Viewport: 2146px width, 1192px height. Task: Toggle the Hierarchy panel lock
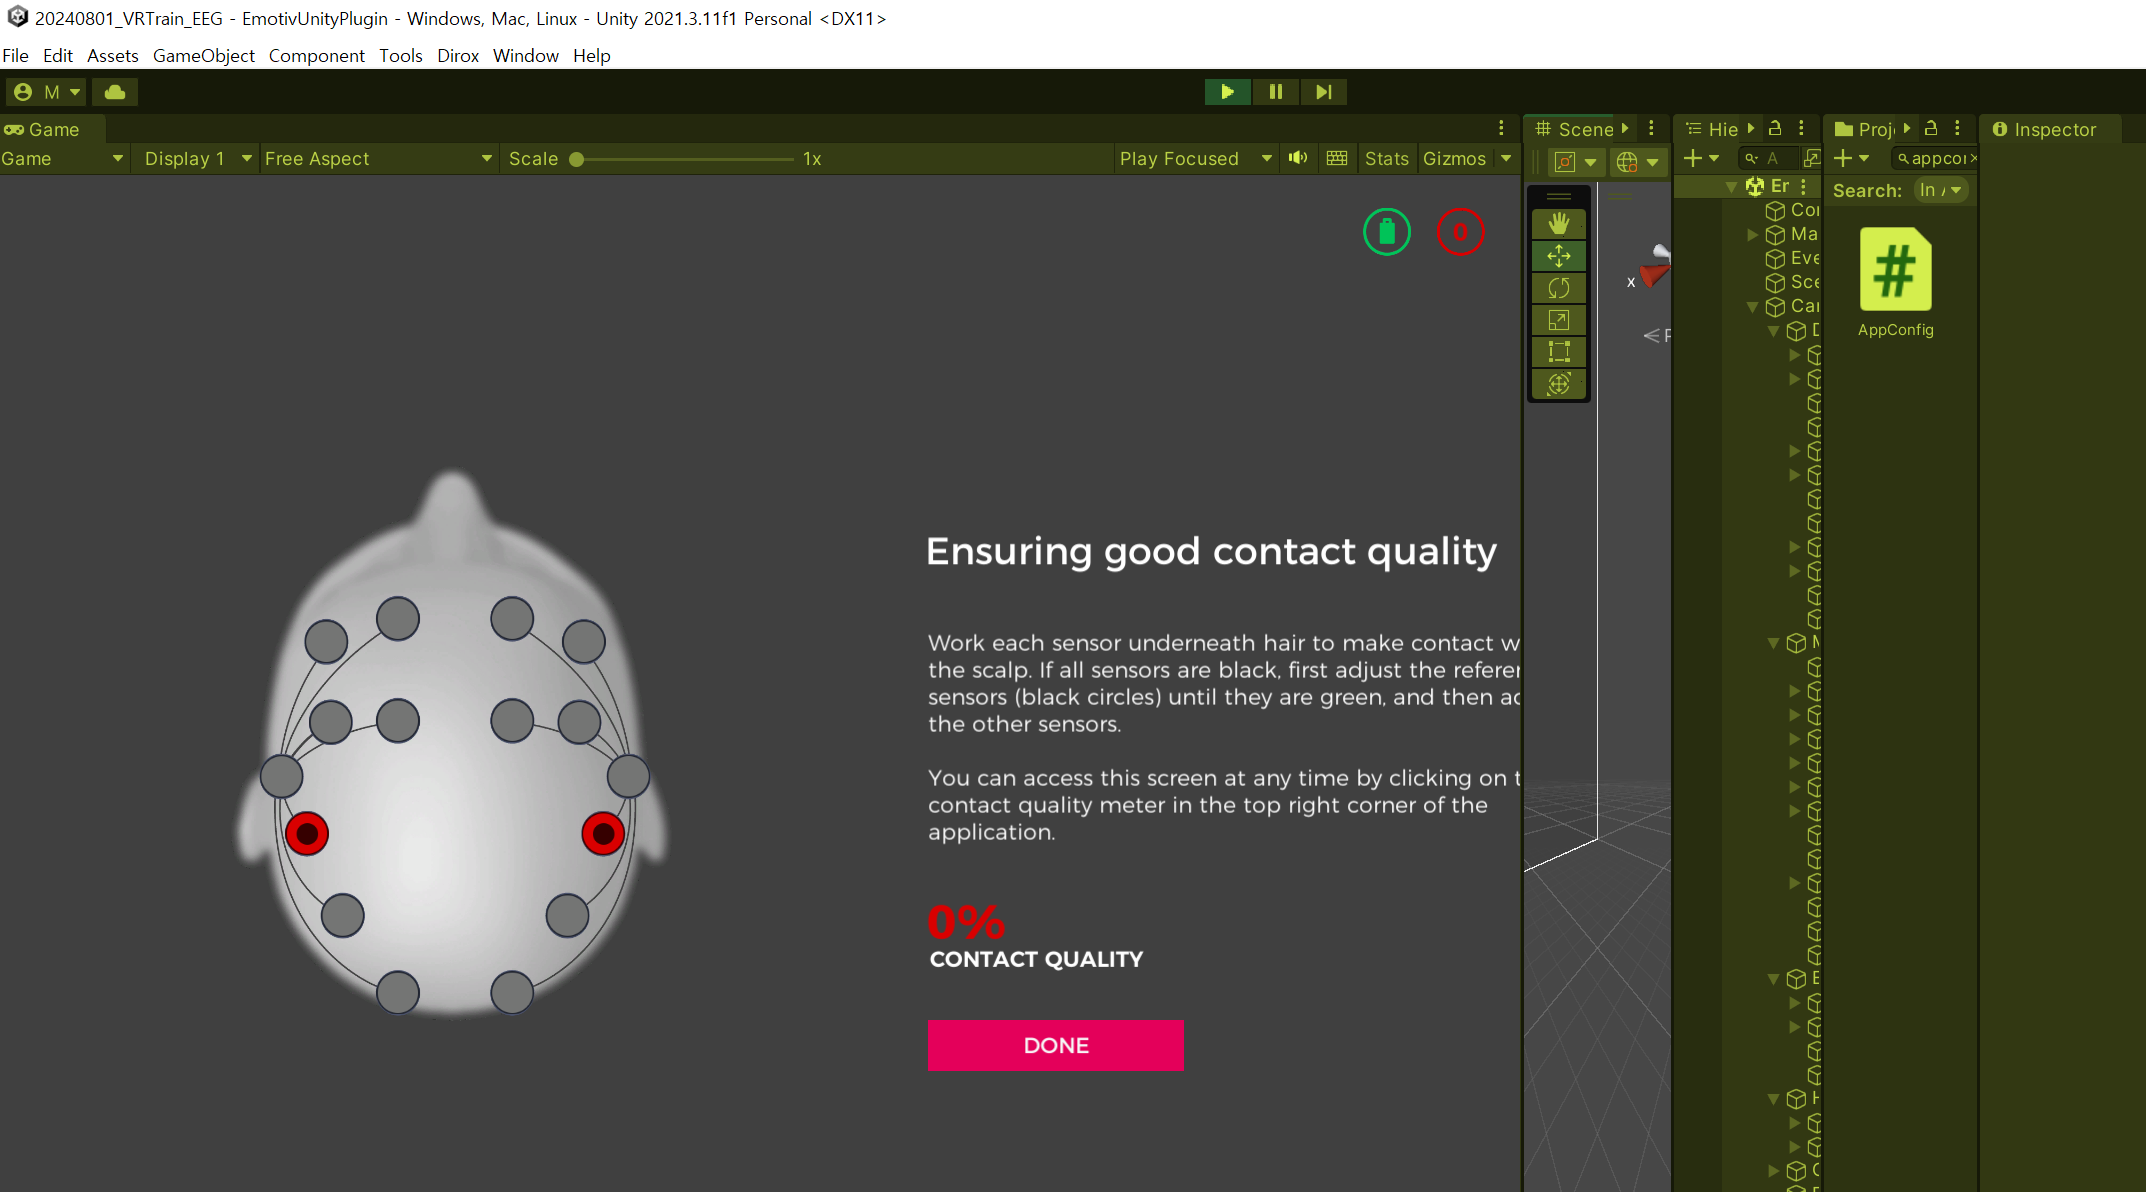tap(1775, 128)
